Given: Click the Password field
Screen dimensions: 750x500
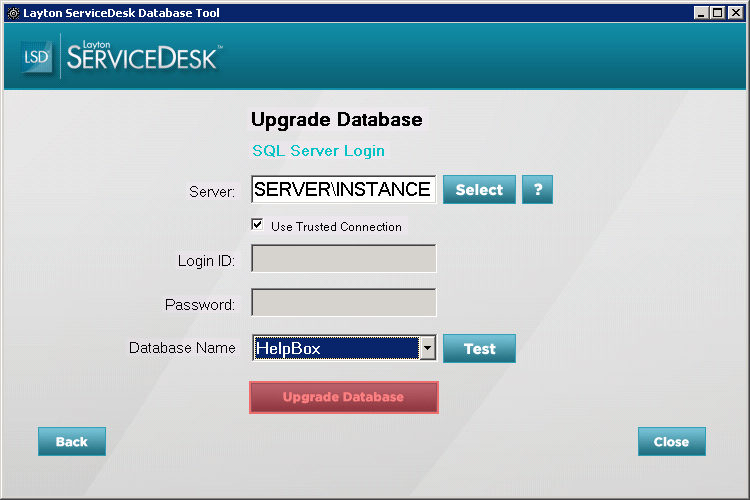Looking at the screenshot, I should click(343, 302).
